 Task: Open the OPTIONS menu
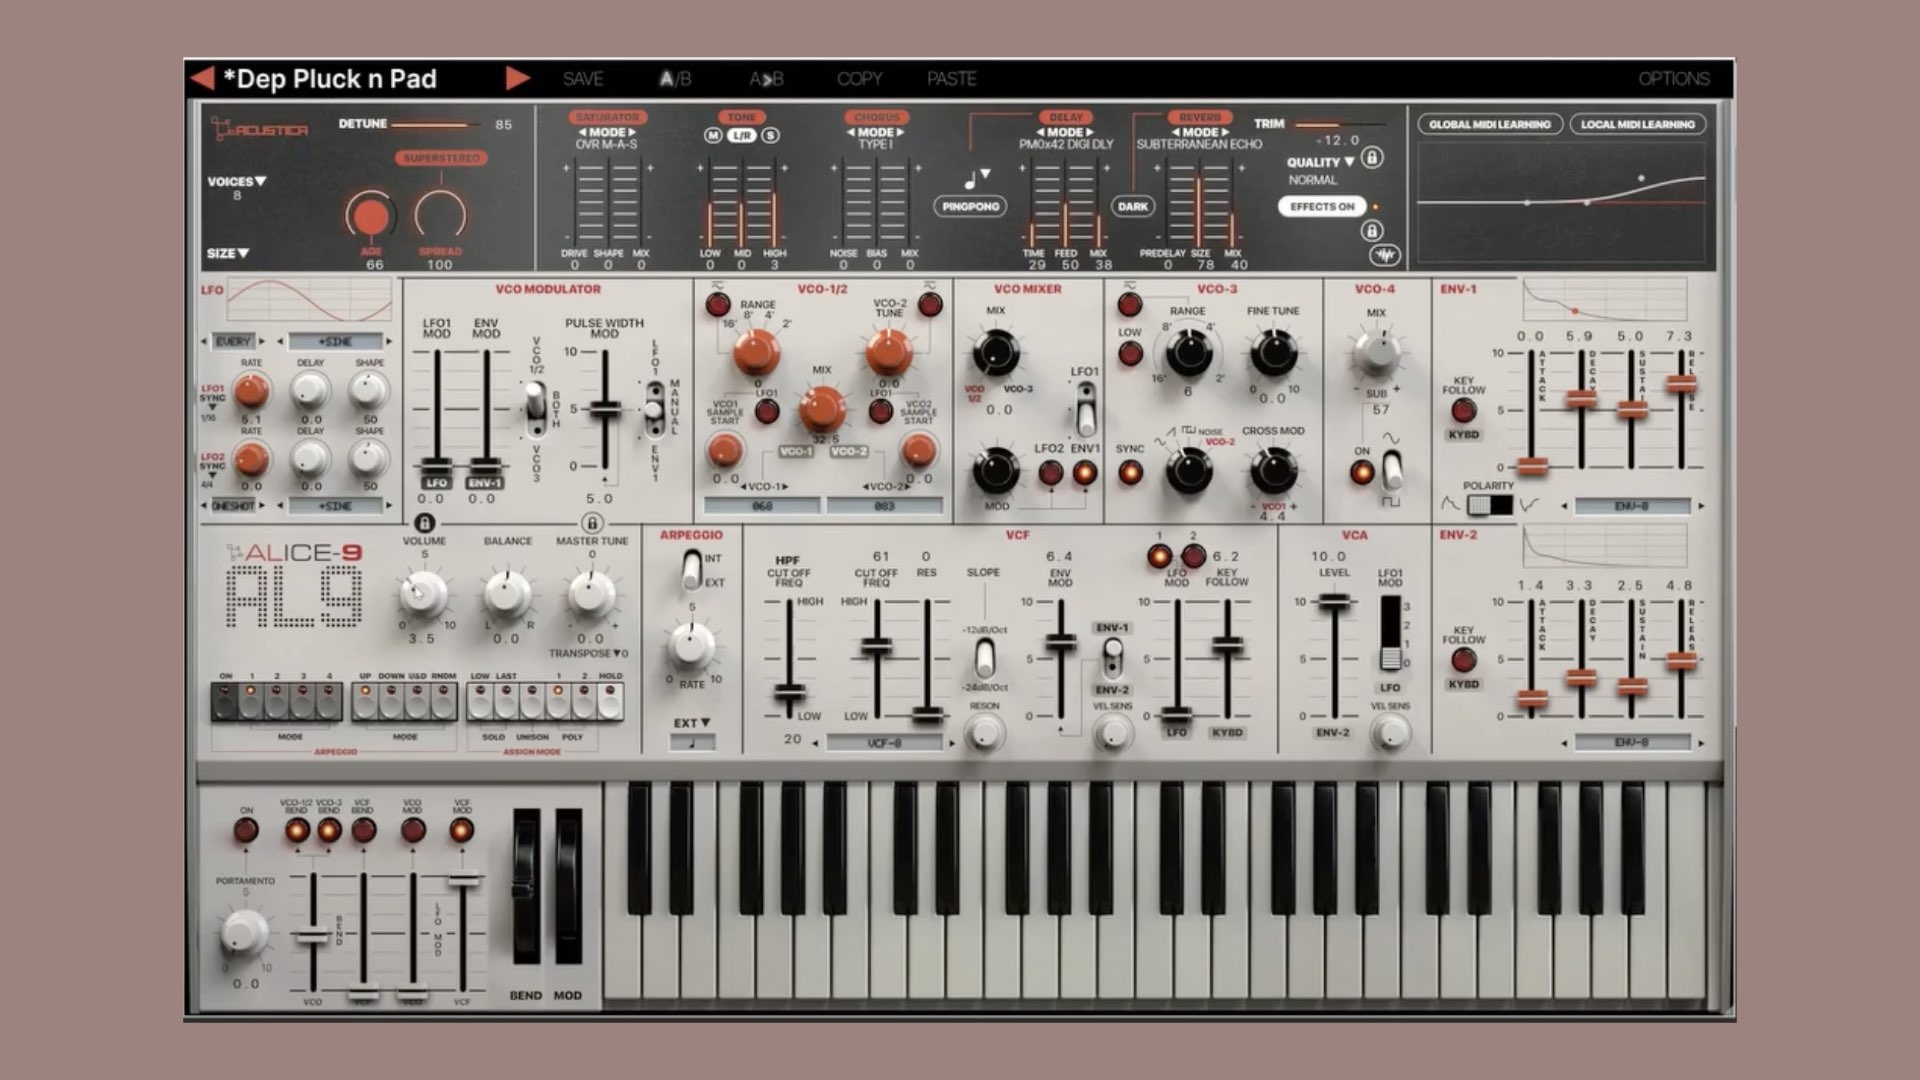(x=1676, y=78)
